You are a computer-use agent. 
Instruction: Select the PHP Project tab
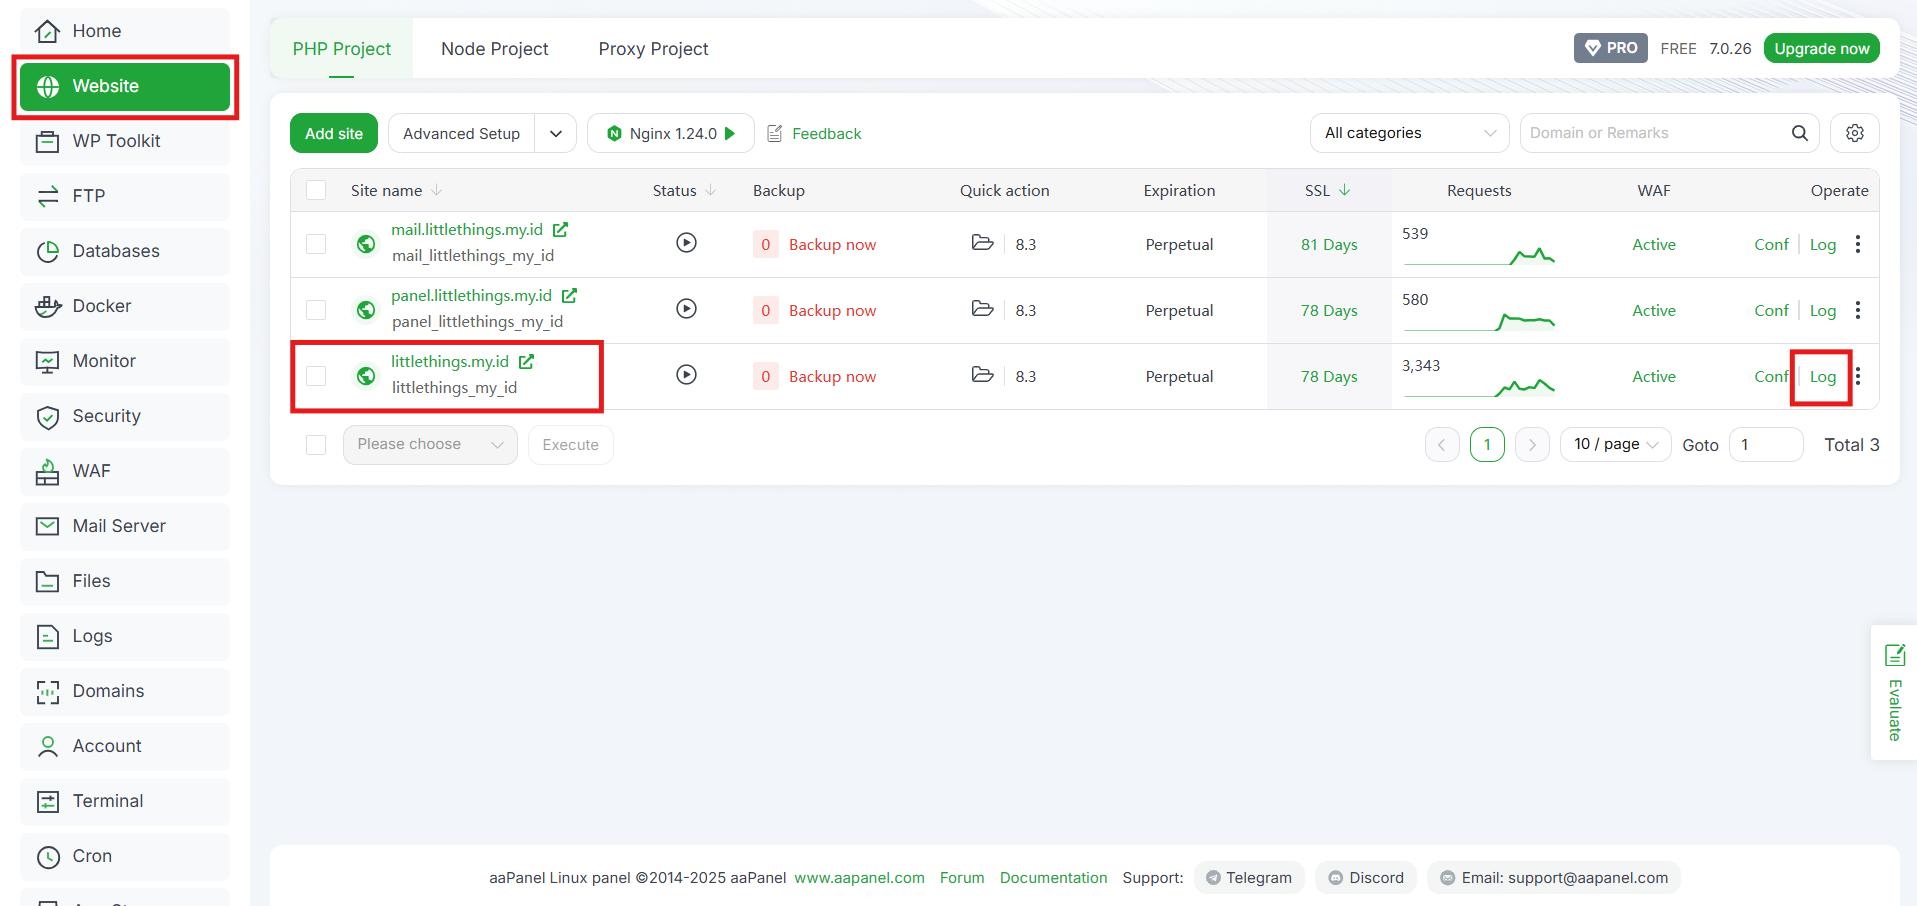[342, 49]
